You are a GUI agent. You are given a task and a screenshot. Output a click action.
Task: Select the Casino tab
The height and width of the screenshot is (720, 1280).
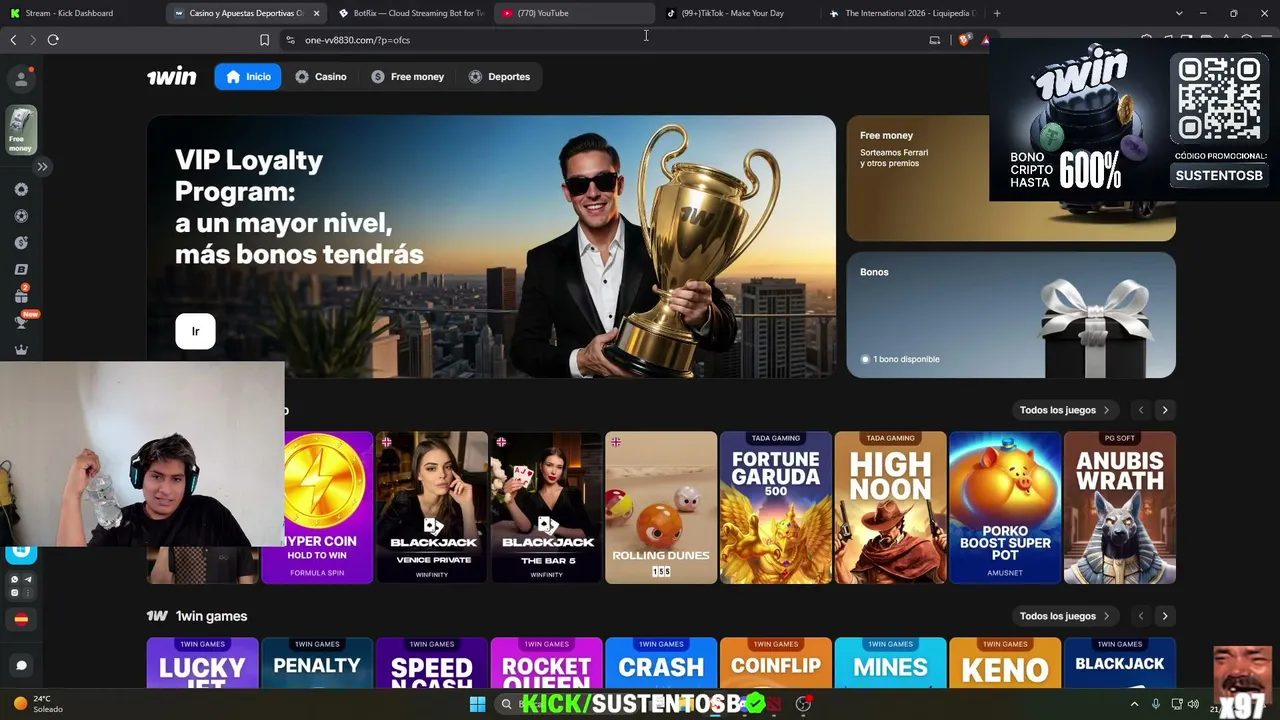tap(321, 77)
